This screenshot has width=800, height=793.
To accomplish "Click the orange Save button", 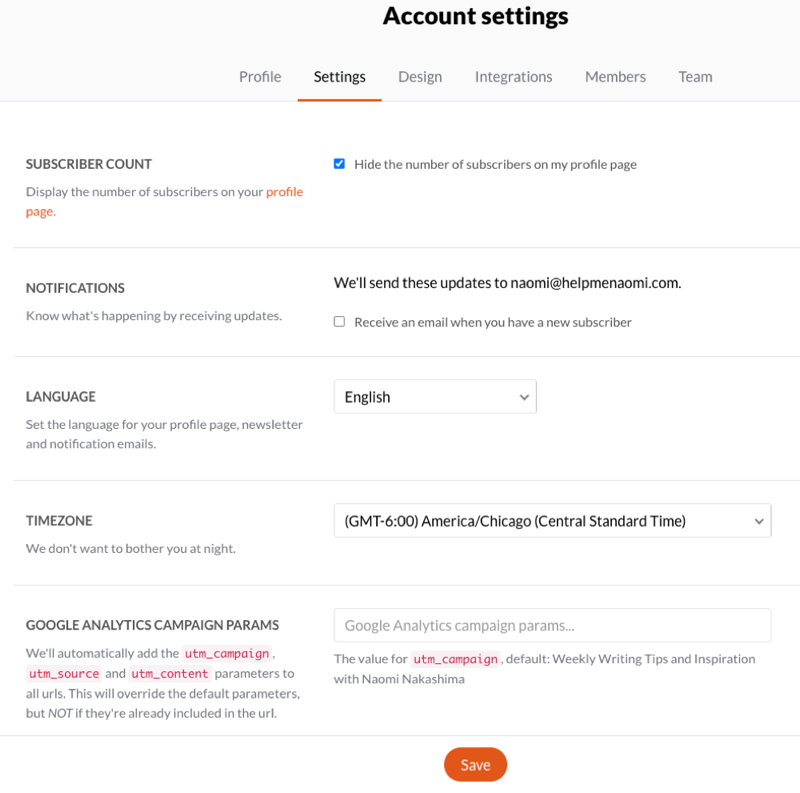I will click(x=475, y=764).
